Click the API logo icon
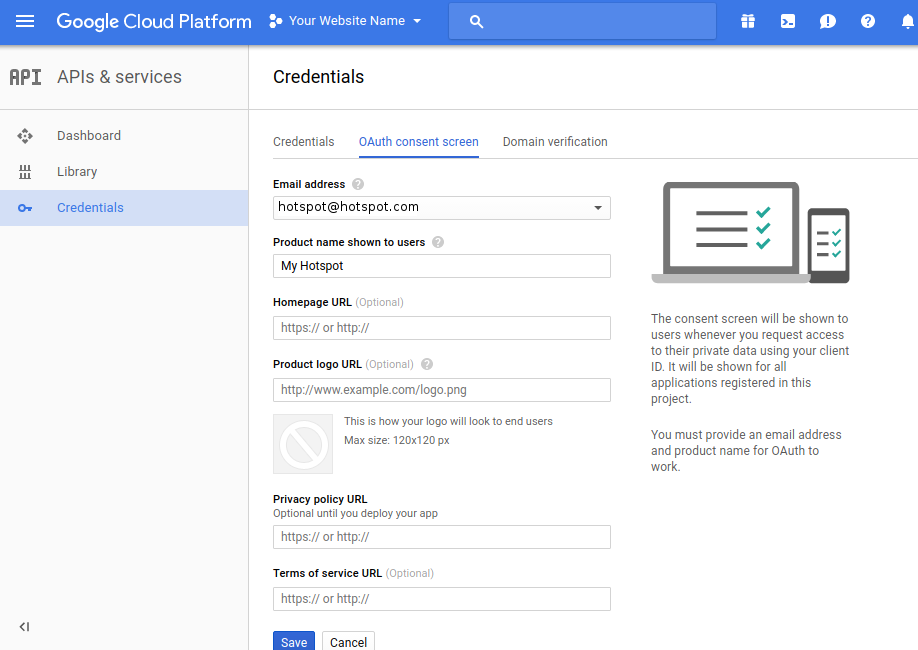This screenshot has width=918, height=650. click(x=25, y=77)
